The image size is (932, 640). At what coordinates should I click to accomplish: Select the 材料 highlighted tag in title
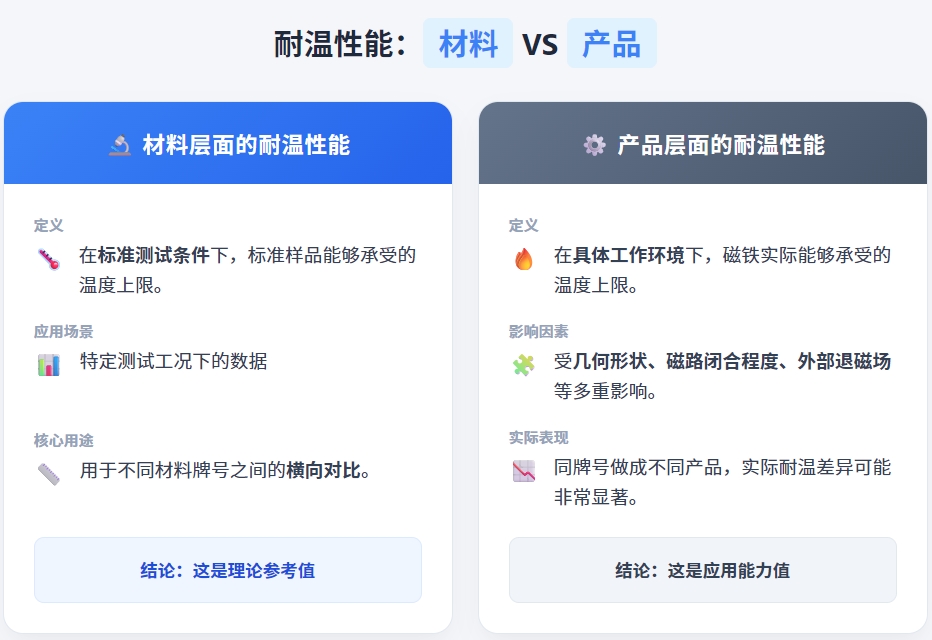coord(468,44)
